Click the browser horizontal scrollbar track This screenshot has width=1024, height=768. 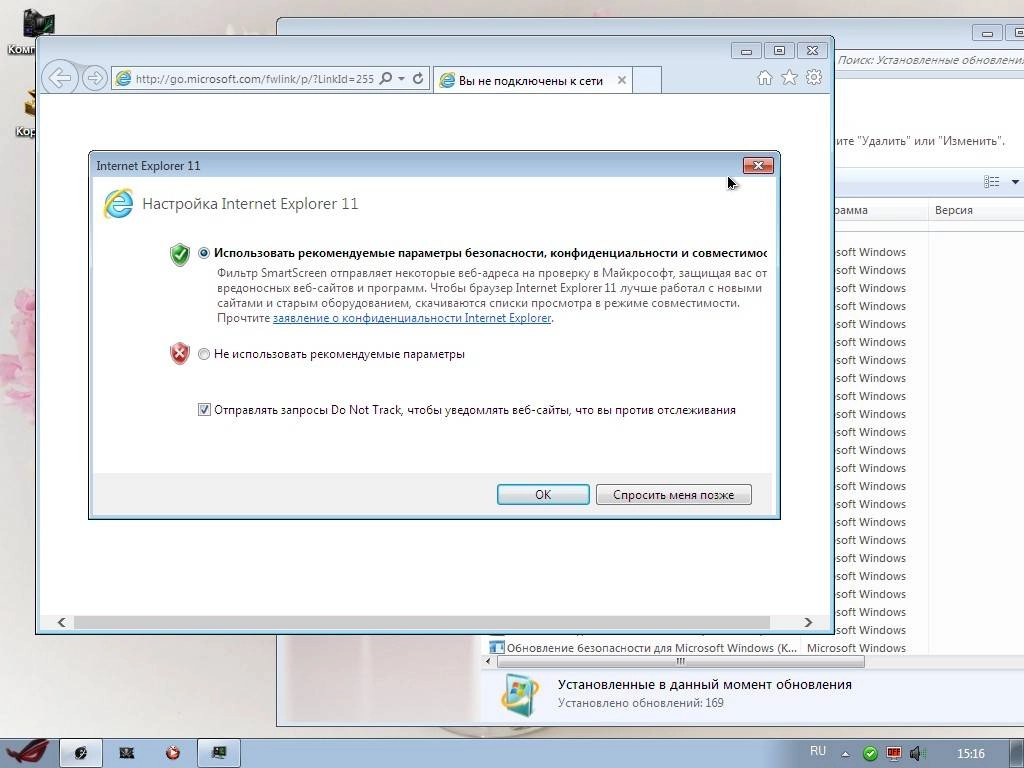click(421, 622)
